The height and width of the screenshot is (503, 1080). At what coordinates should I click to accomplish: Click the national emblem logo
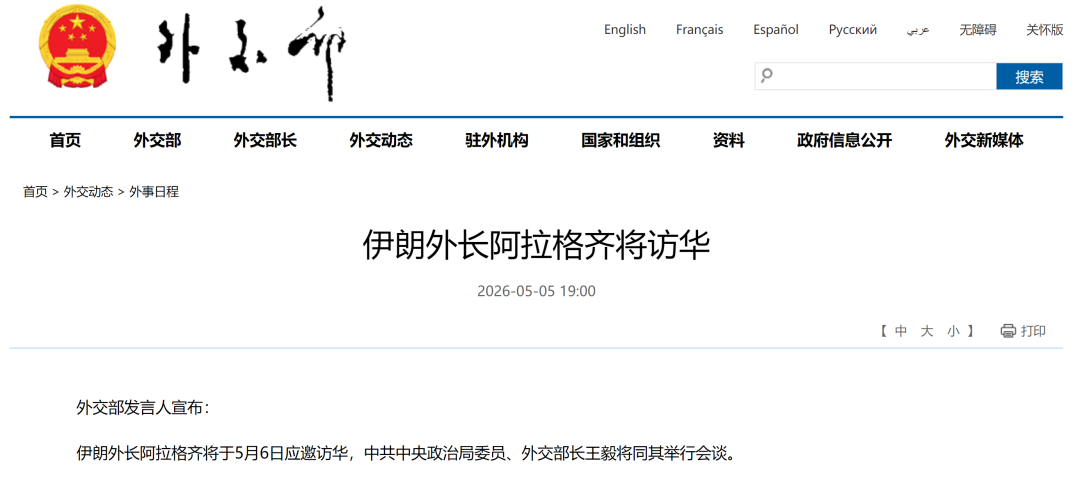coord(77,45)
